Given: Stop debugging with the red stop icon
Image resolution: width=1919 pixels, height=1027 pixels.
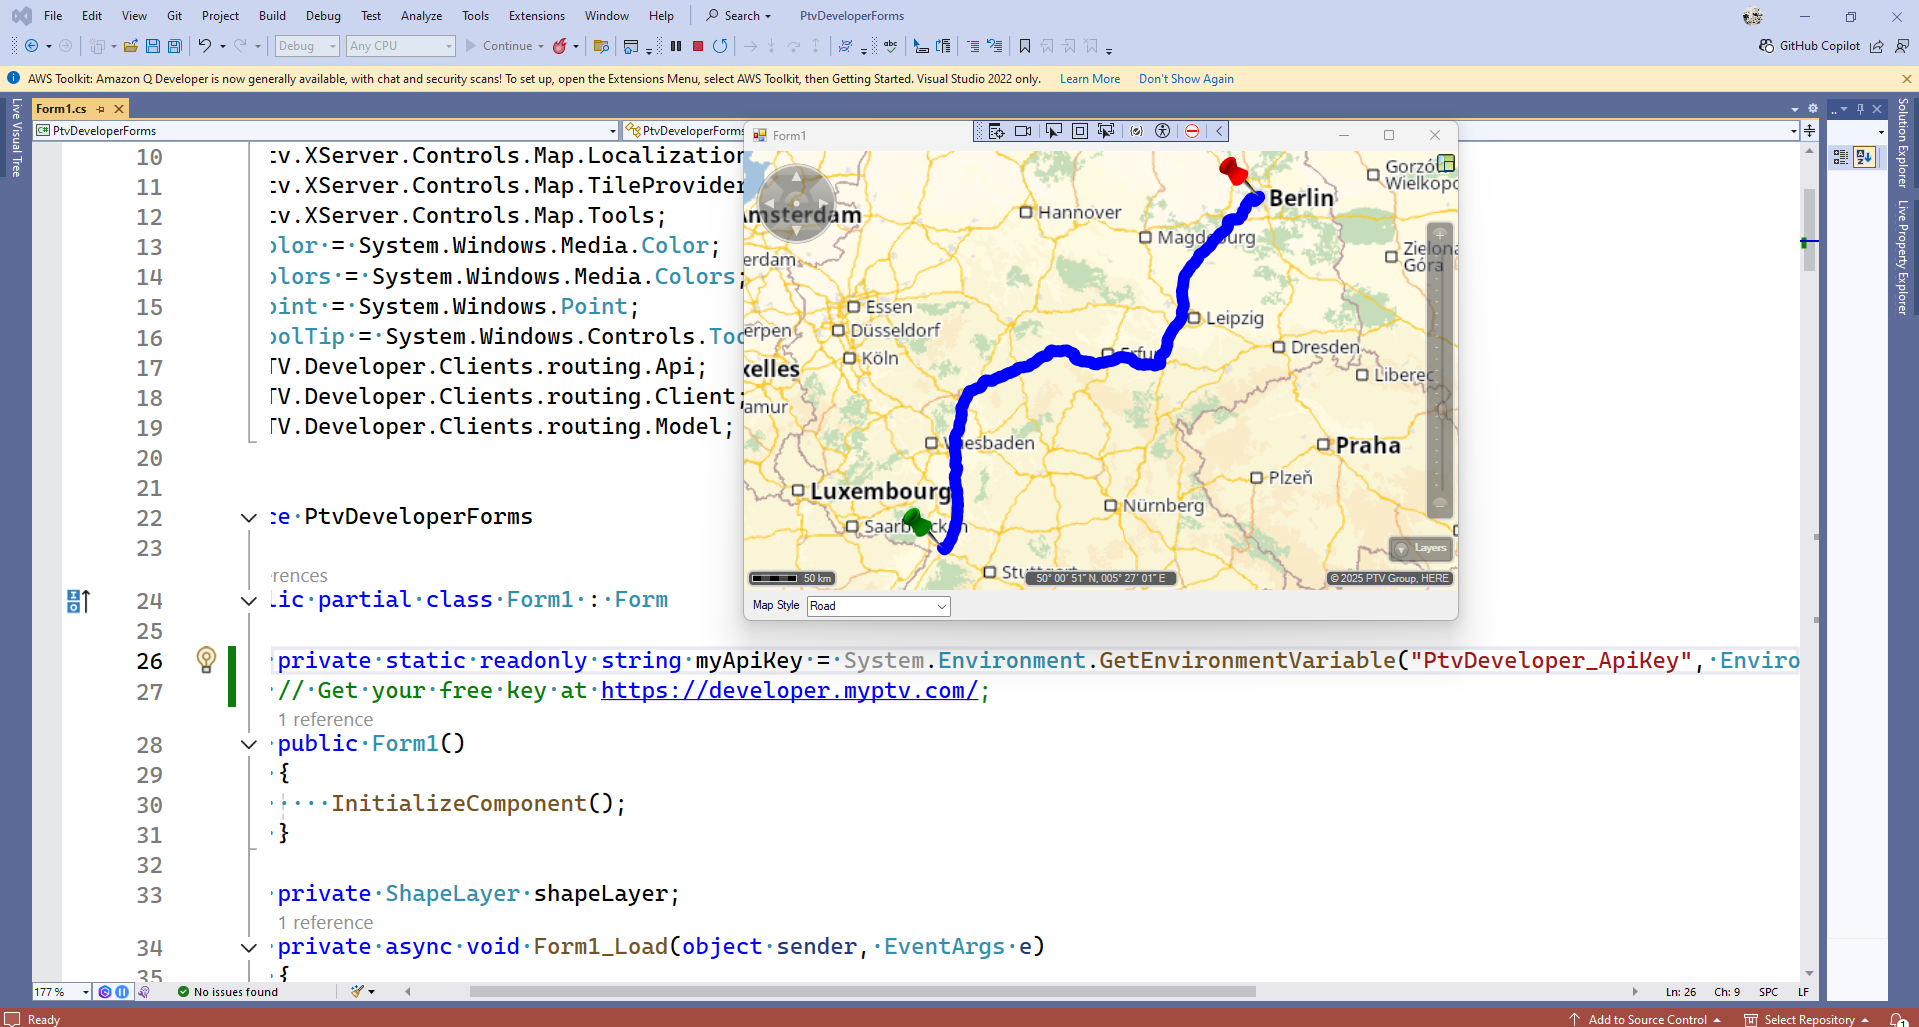Looking at the screenshot, I should point(698,46).
